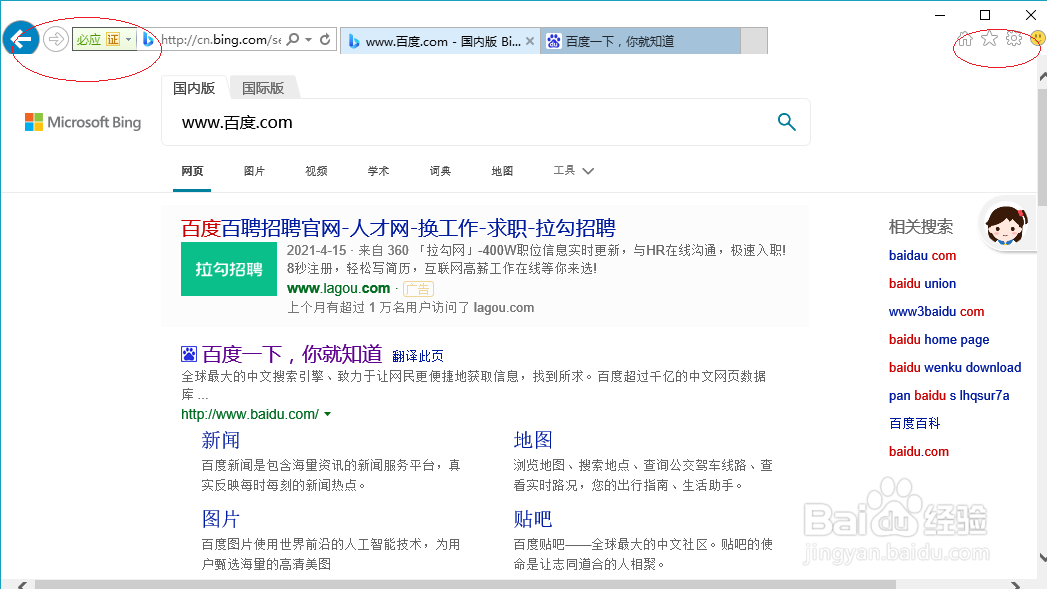This screenshot has height=589, width=1047.
Task: Open related search baidu home page
Action: [939, 340]
